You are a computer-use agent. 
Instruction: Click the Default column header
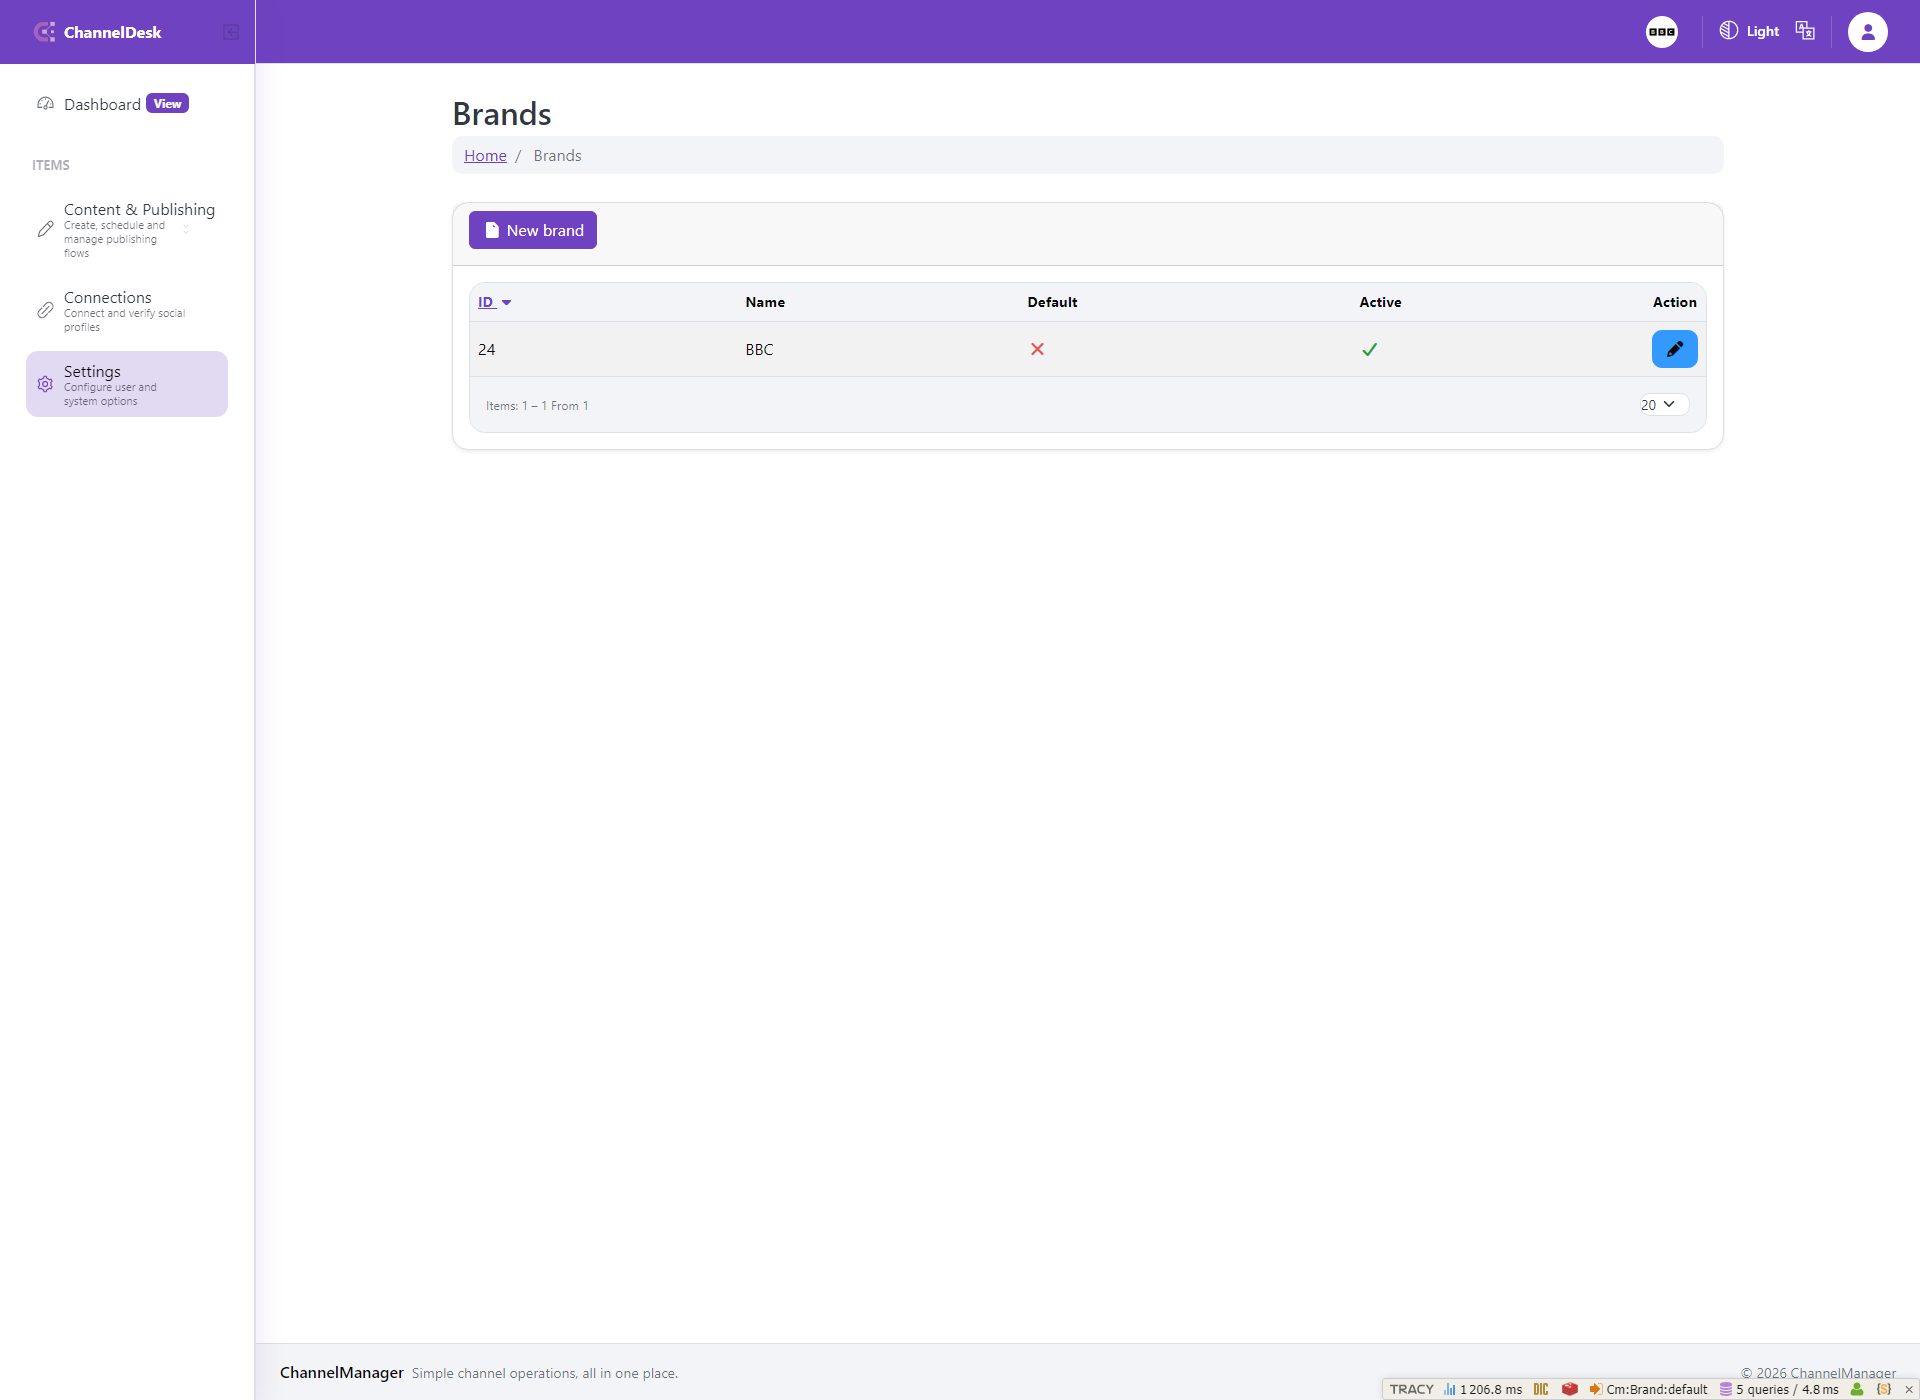(1052, 302)
